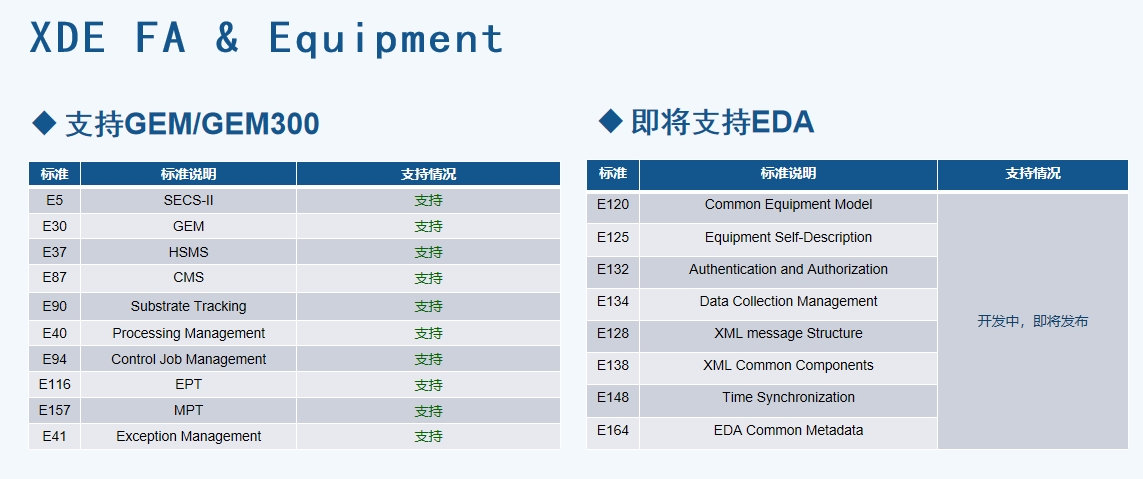Click the green 支持 status in the CMS row

pyautogui.click(x=428, y=278)
